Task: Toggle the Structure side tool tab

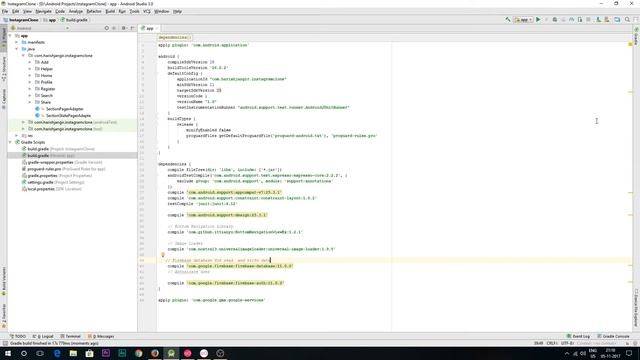Action: point(4,69)
